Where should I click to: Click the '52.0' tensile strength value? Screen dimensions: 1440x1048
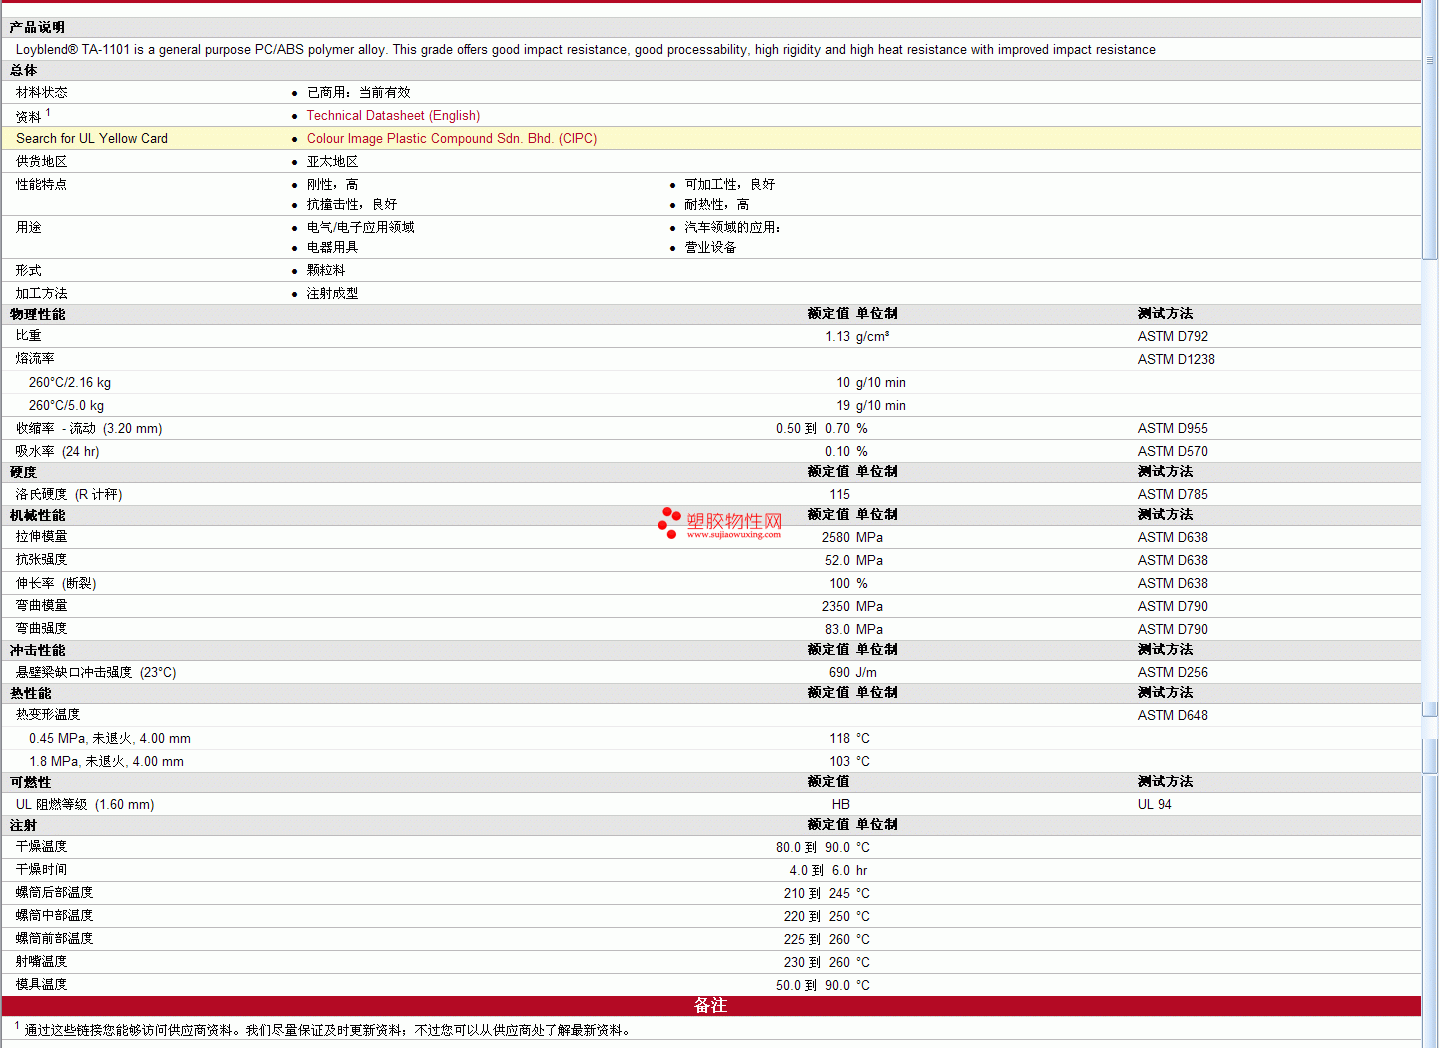[x=837, y=560]
